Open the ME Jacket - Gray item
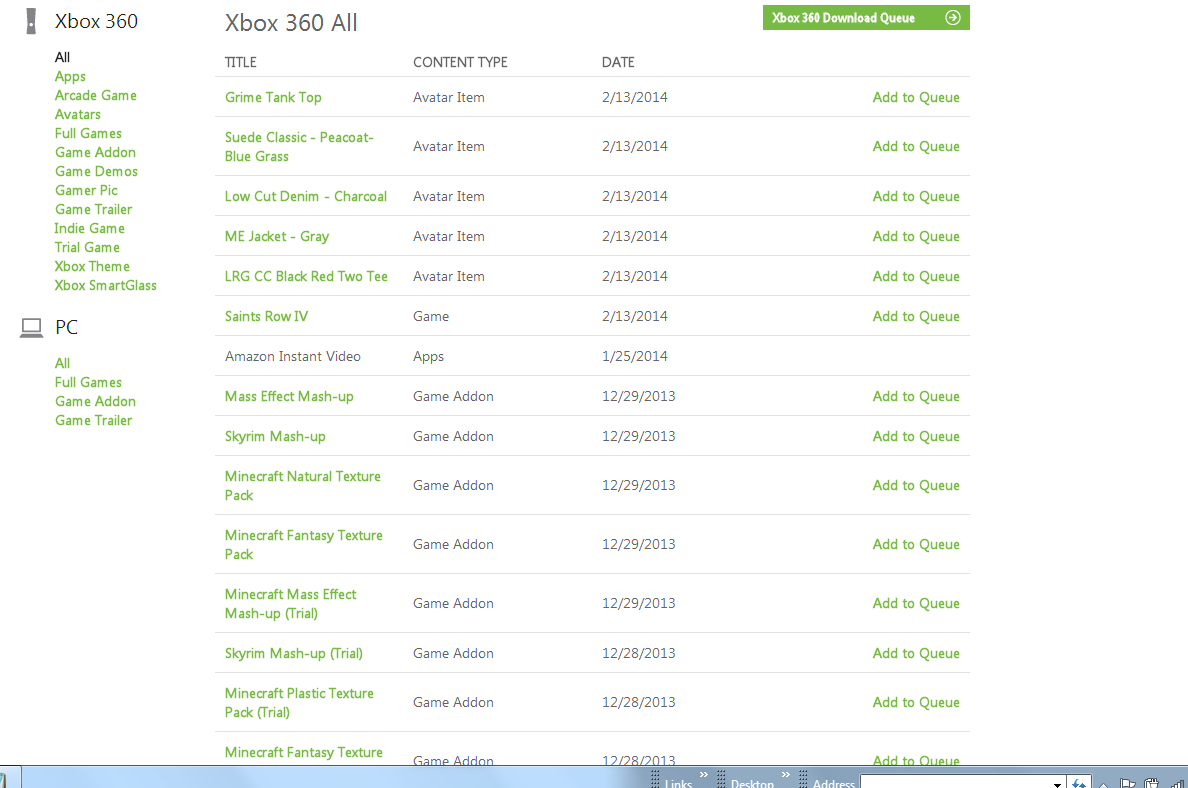The image size is (1188, 788). tap(277, 236)
